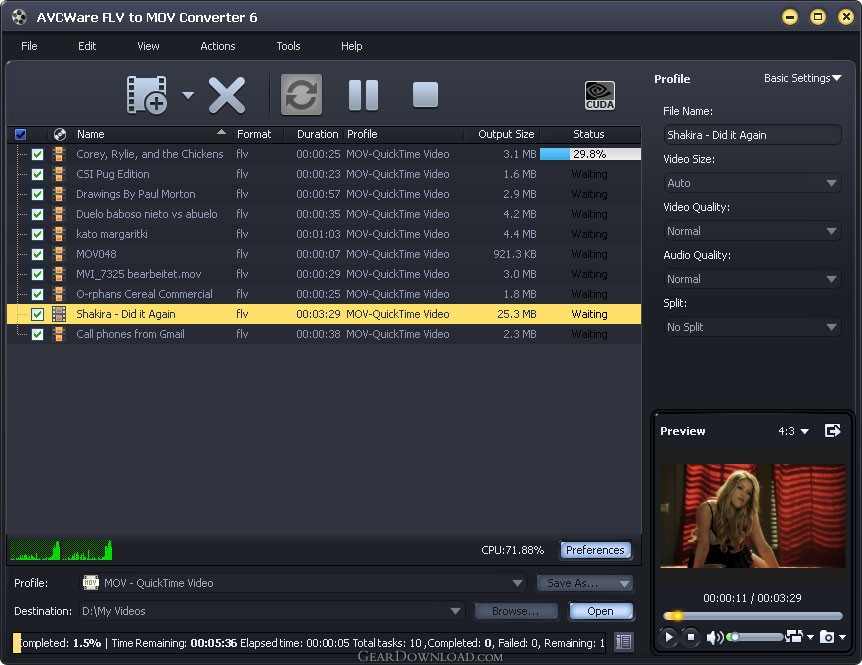The width and height of the screenshot is (862, 665).
Task: Click the Stop conversion square icon
Action: (x=426, y=95)
